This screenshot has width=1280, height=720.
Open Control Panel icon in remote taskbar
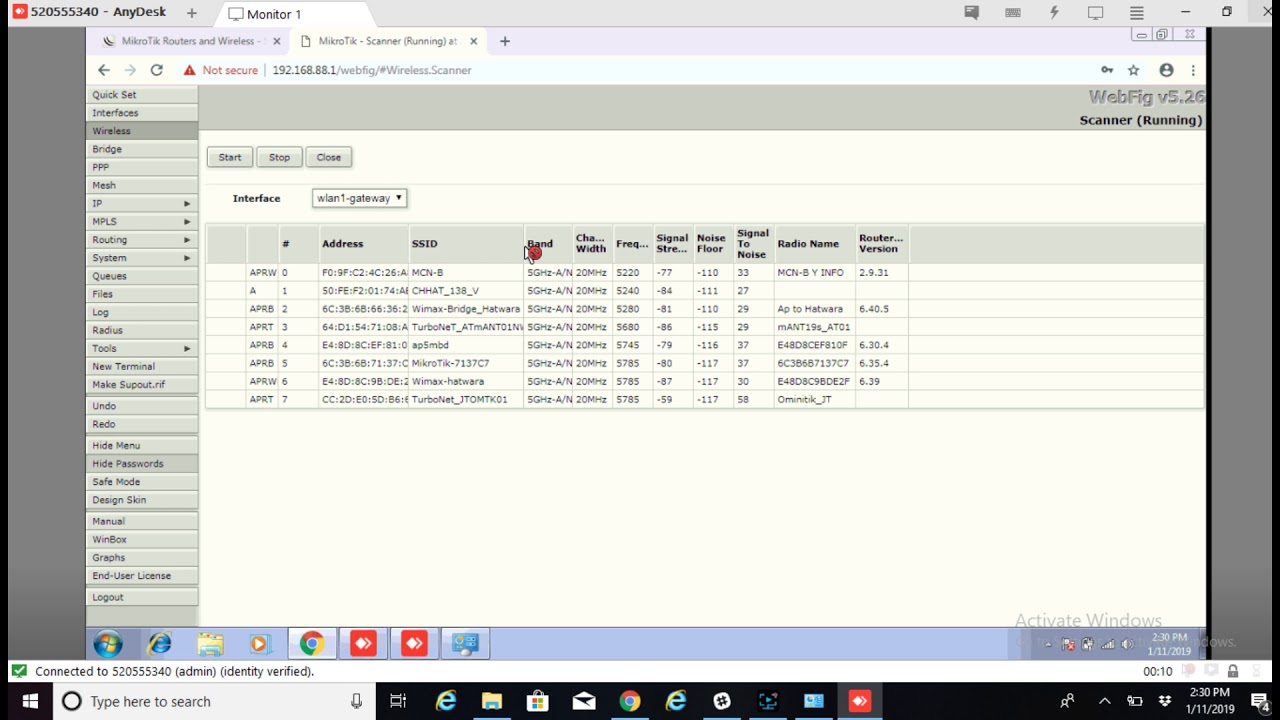pyautogui.click(x=465, y=644)
